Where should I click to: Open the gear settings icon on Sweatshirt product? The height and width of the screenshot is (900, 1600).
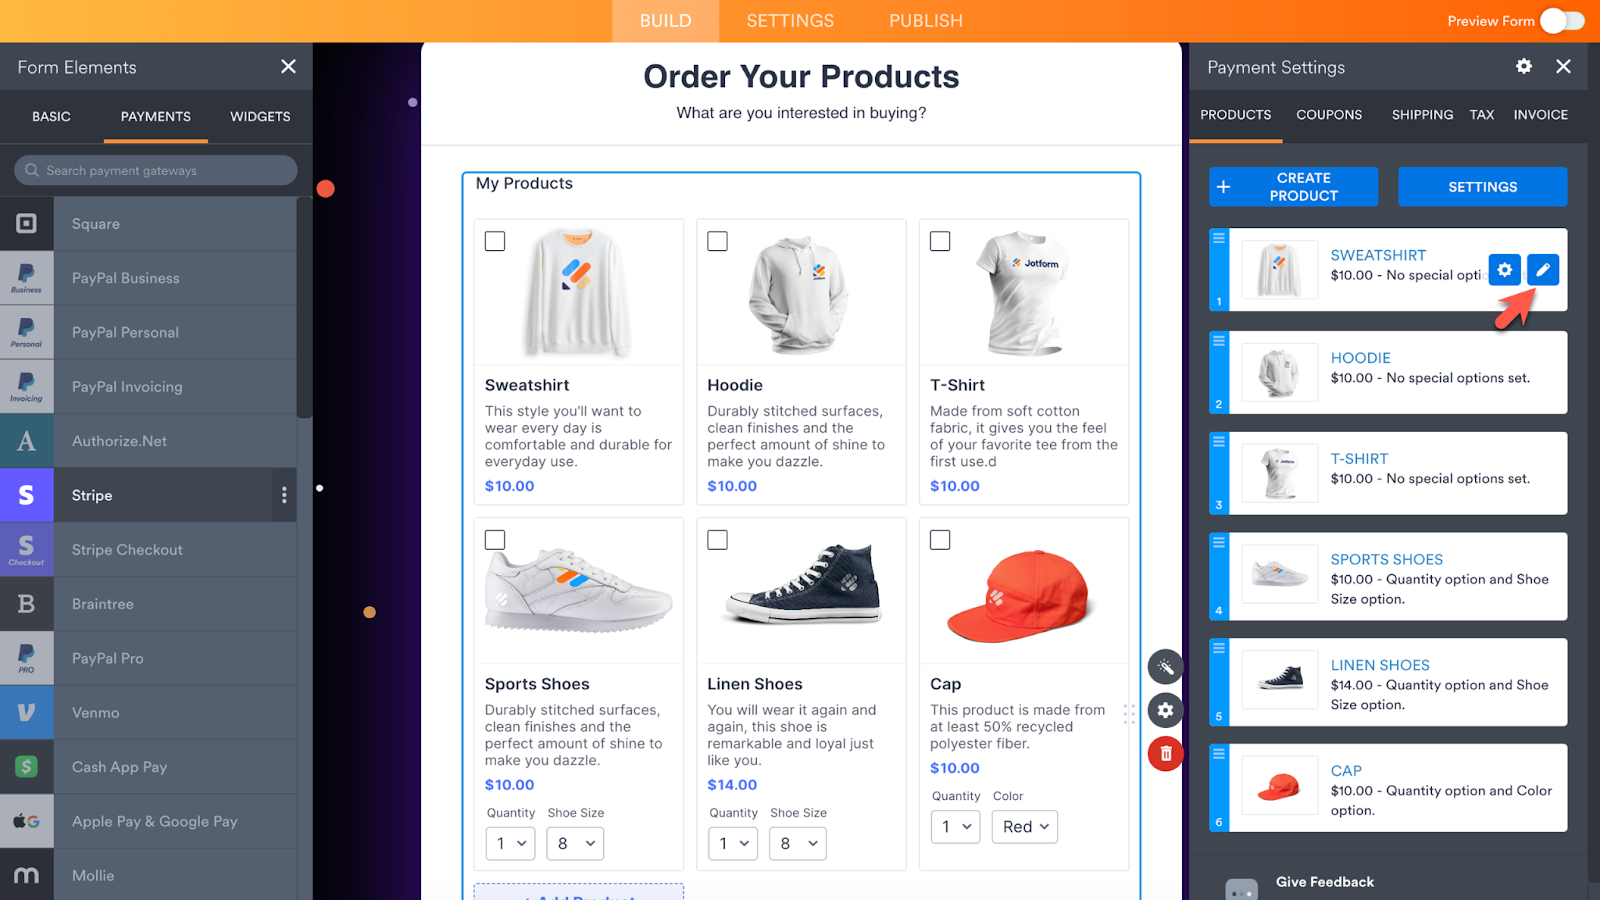tap(1505, 270)
